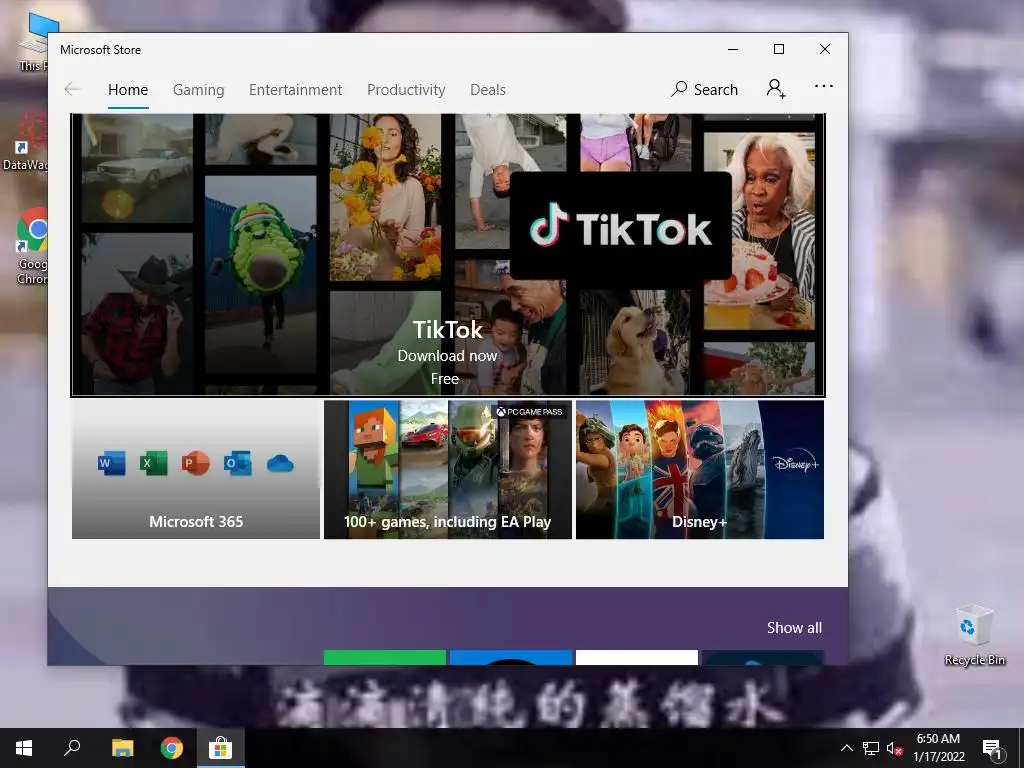Viewport: 1024px width, 768px height.
Task: Click the Show all link
Action: [794, 628]
